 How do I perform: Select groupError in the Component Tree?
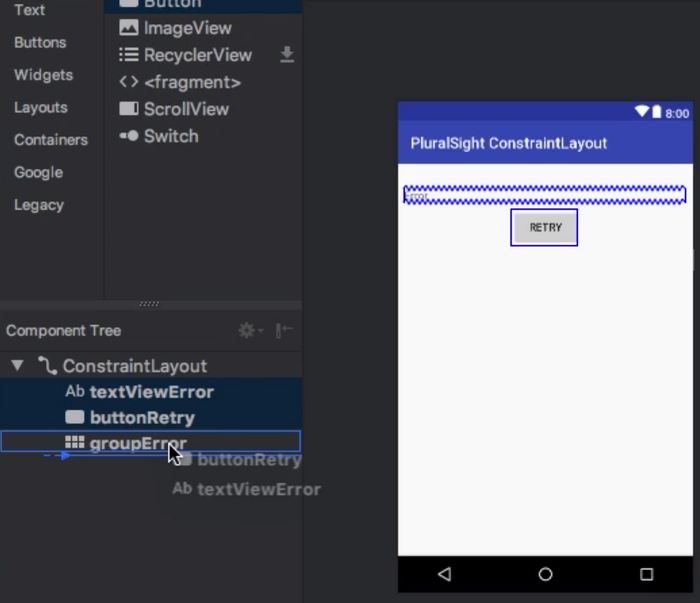click(x=137, y=443)
